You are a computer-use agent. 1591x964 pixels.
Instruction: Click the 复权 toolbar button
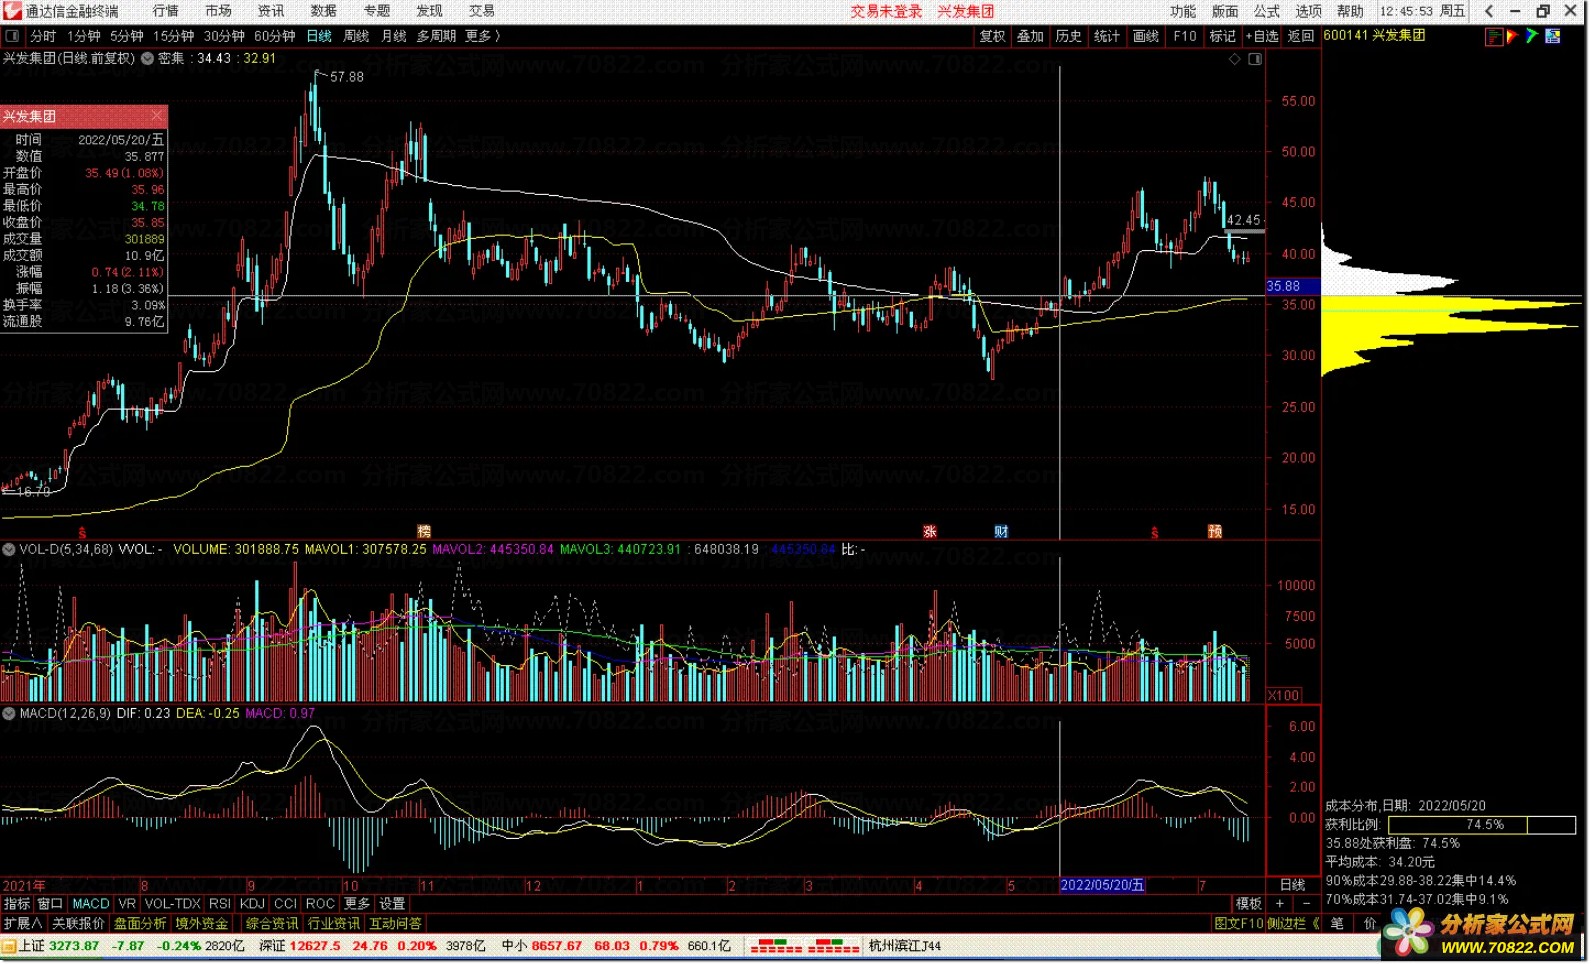[993, 36]
